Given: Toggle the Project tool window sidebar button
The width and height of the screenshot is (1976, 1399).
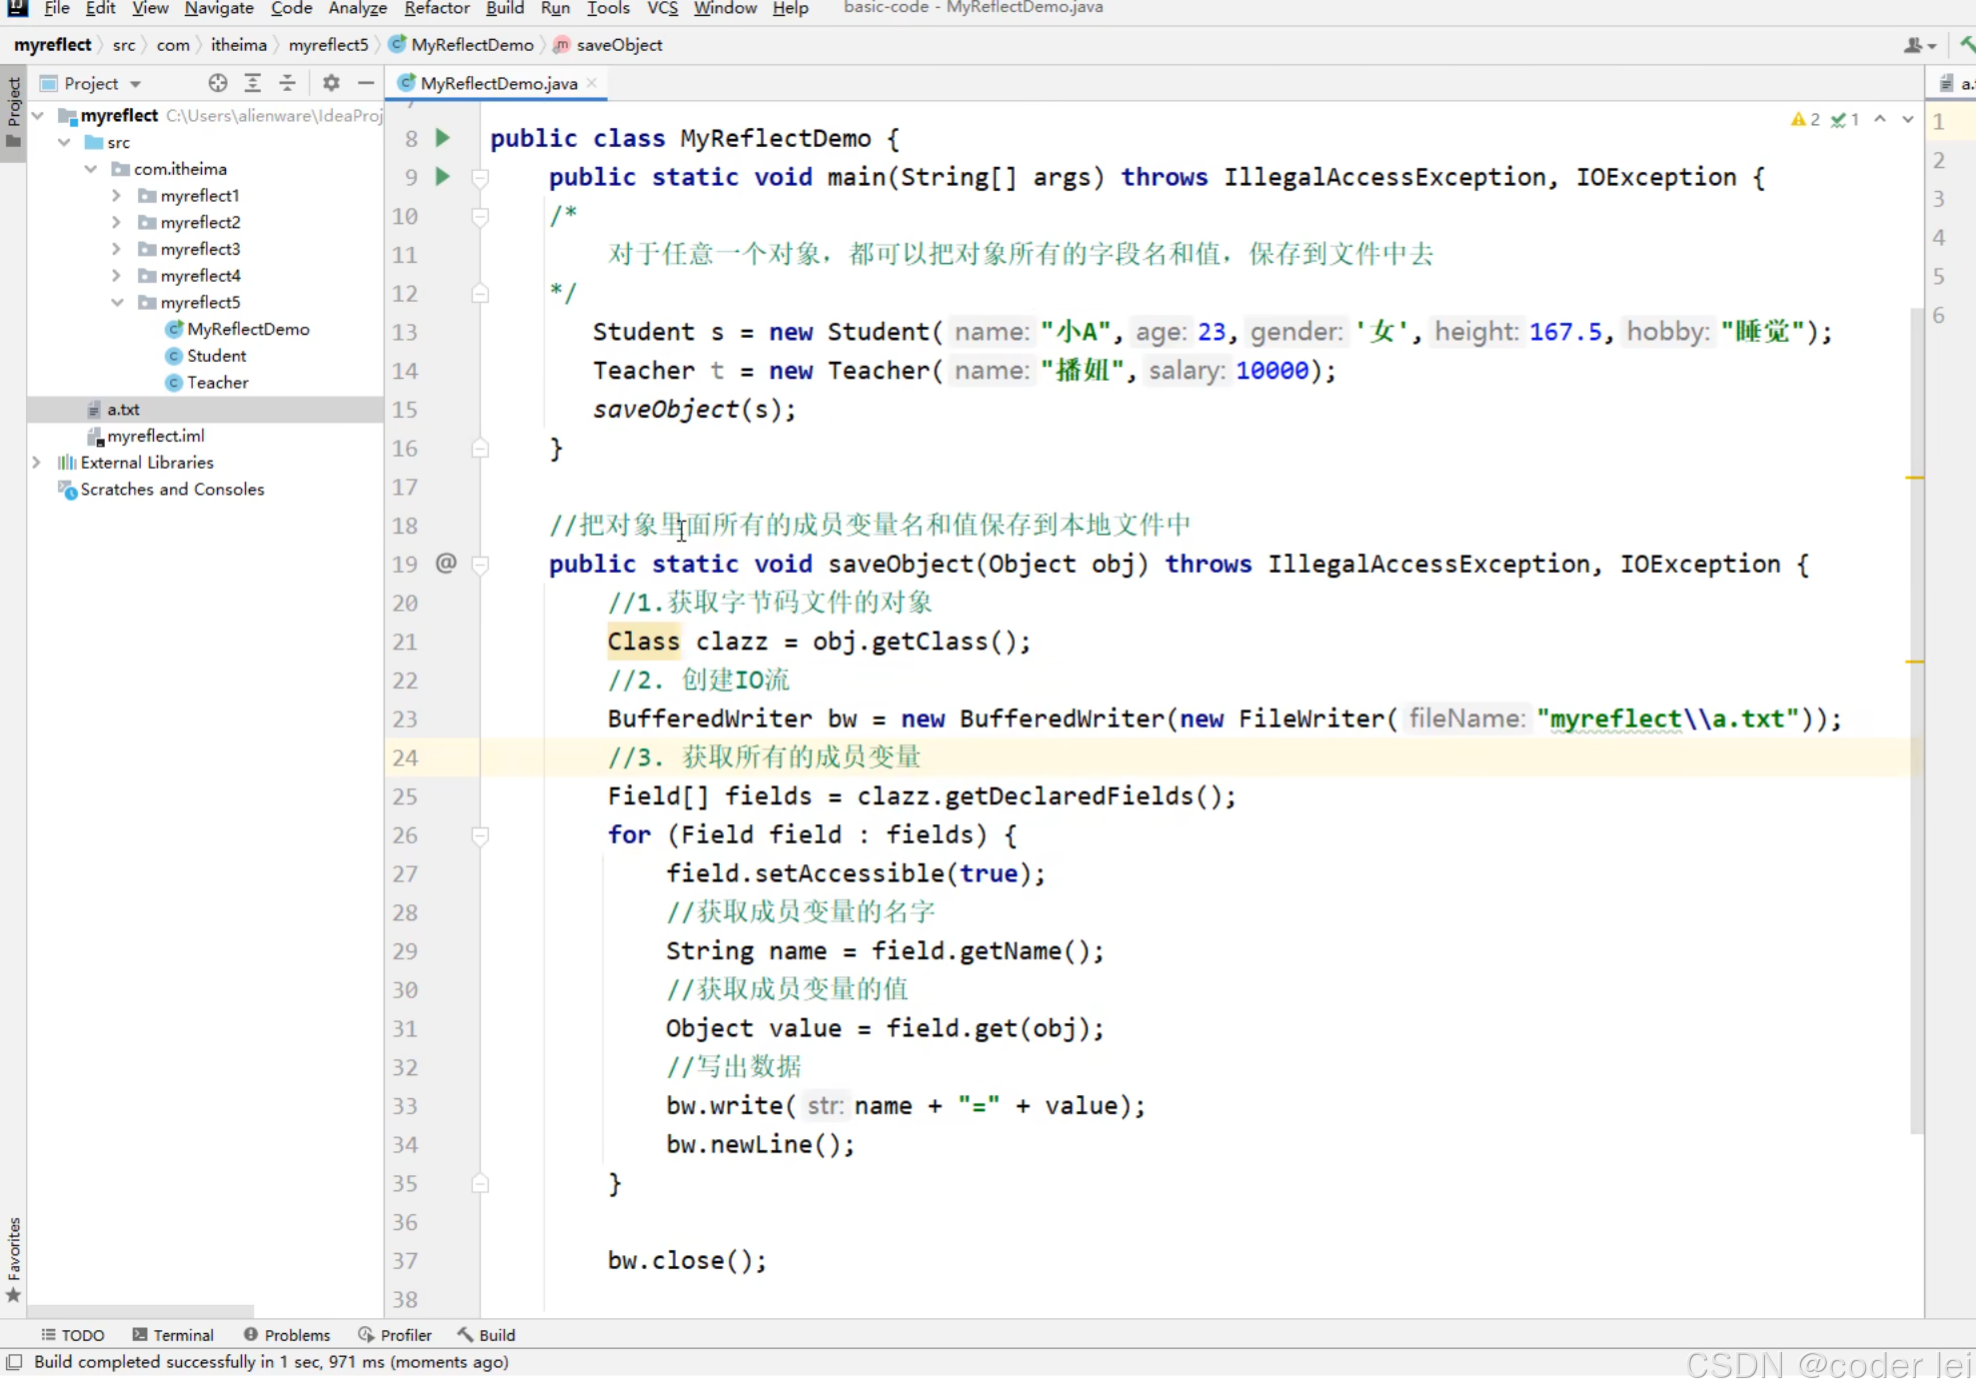Looking at the screenshot, I should [x=13, y=110].
